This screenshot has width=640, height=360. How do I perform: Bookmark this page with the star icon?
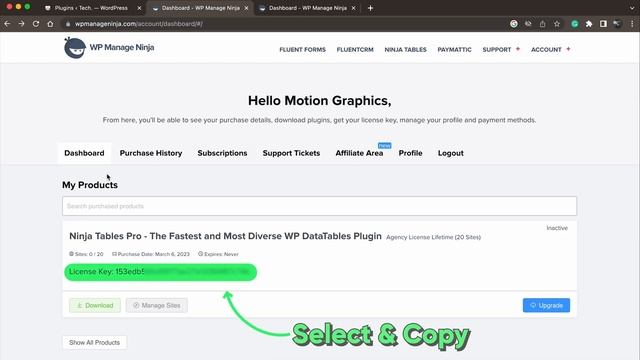coord(557,24)
